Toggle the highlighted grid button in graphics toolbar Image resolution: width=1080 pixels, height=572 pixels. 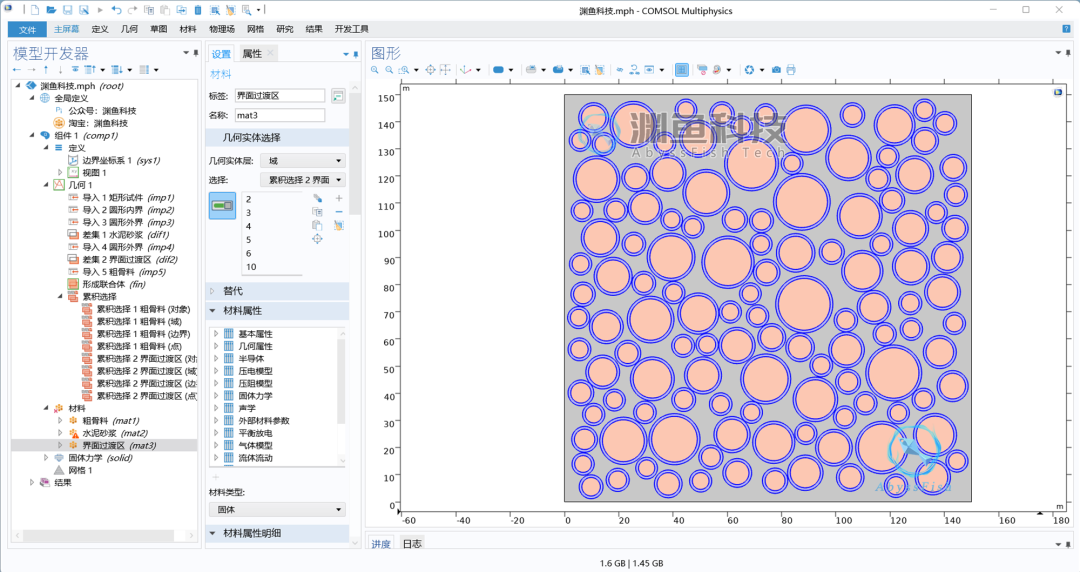(x=681, y=70)
